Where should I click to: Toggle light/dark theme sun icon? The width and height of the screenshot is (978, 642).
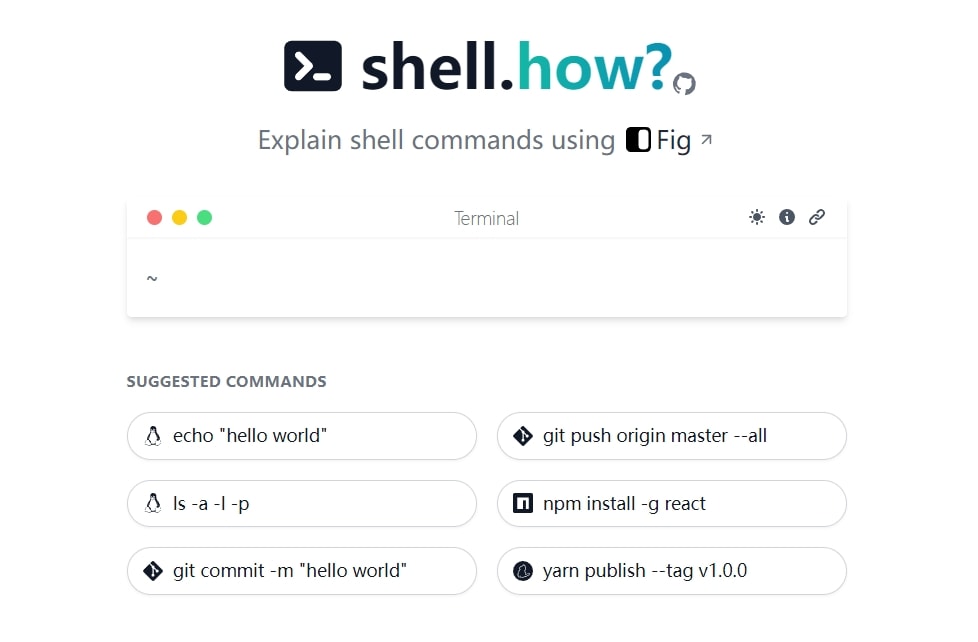[757, 217]
